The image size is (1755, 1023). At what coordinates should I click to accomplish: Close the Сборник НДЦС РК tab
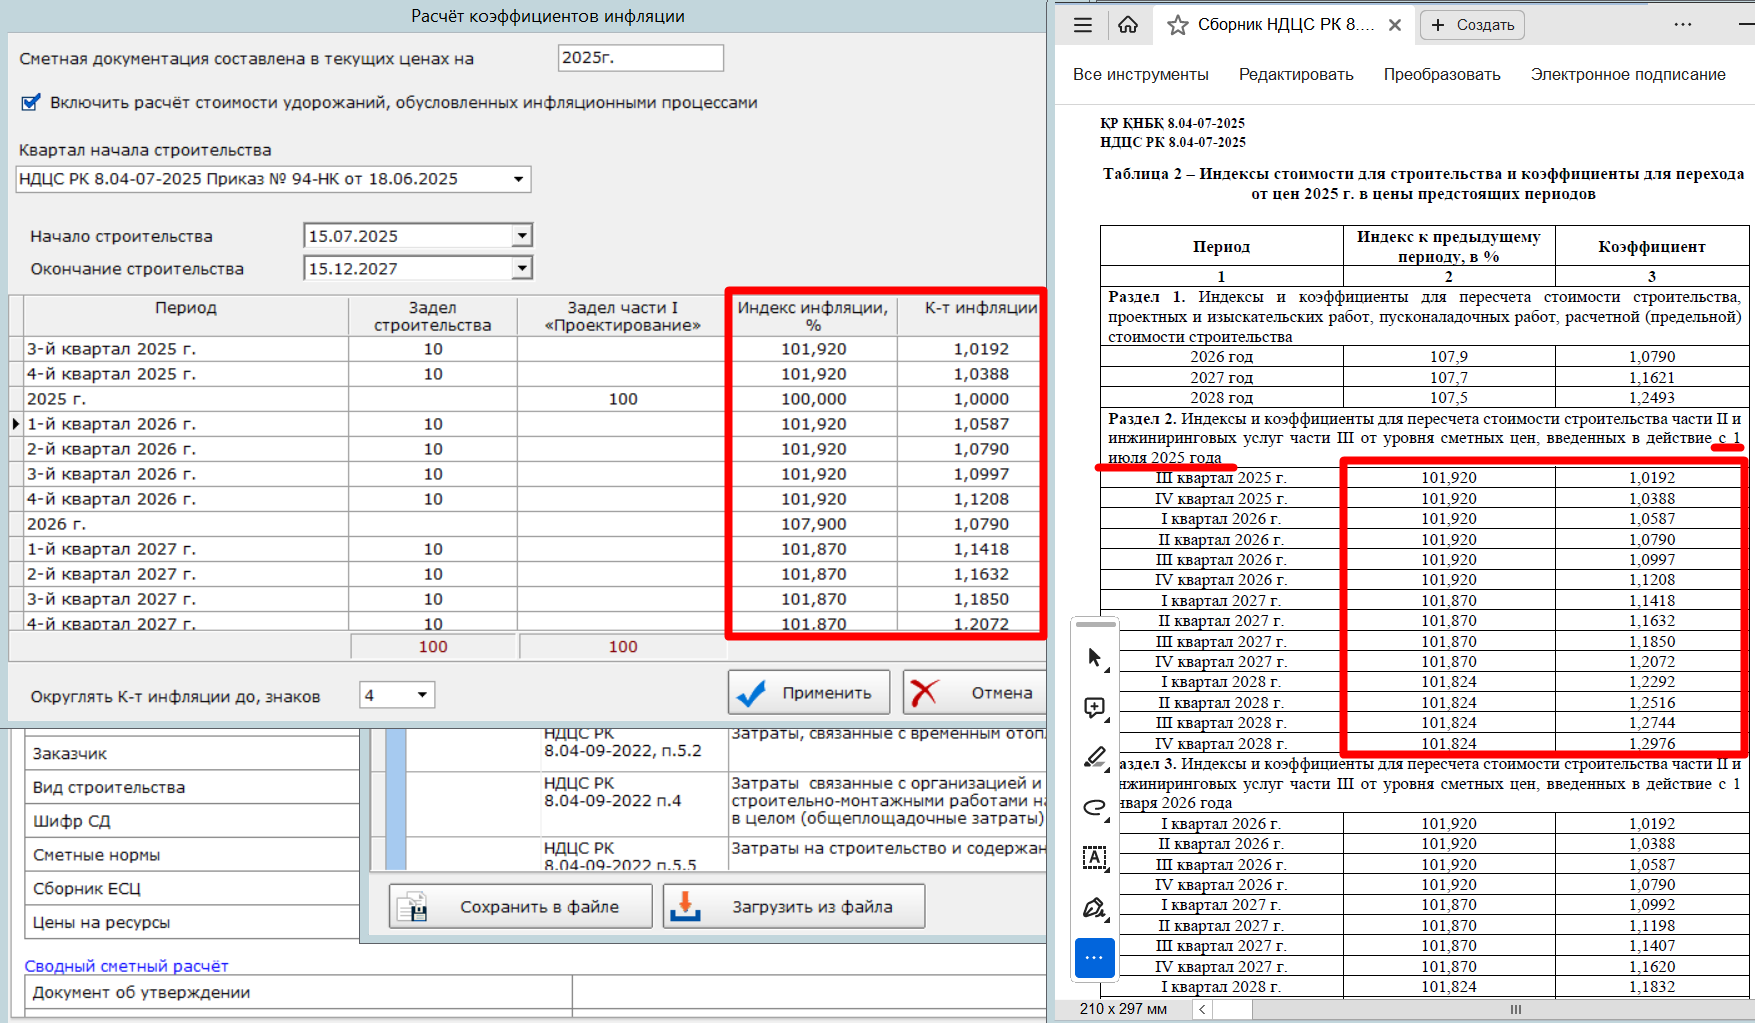pyautogui.click(x=1395, y=25)
